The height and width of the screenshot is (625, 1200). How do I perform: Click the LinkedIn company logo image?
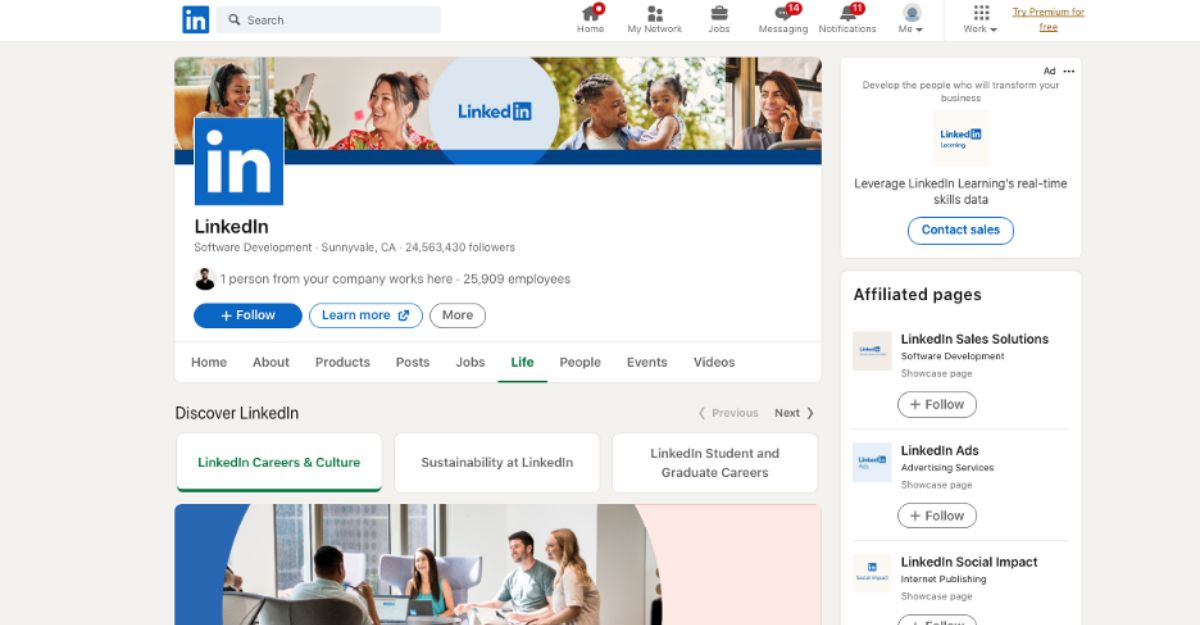(238, 161)
